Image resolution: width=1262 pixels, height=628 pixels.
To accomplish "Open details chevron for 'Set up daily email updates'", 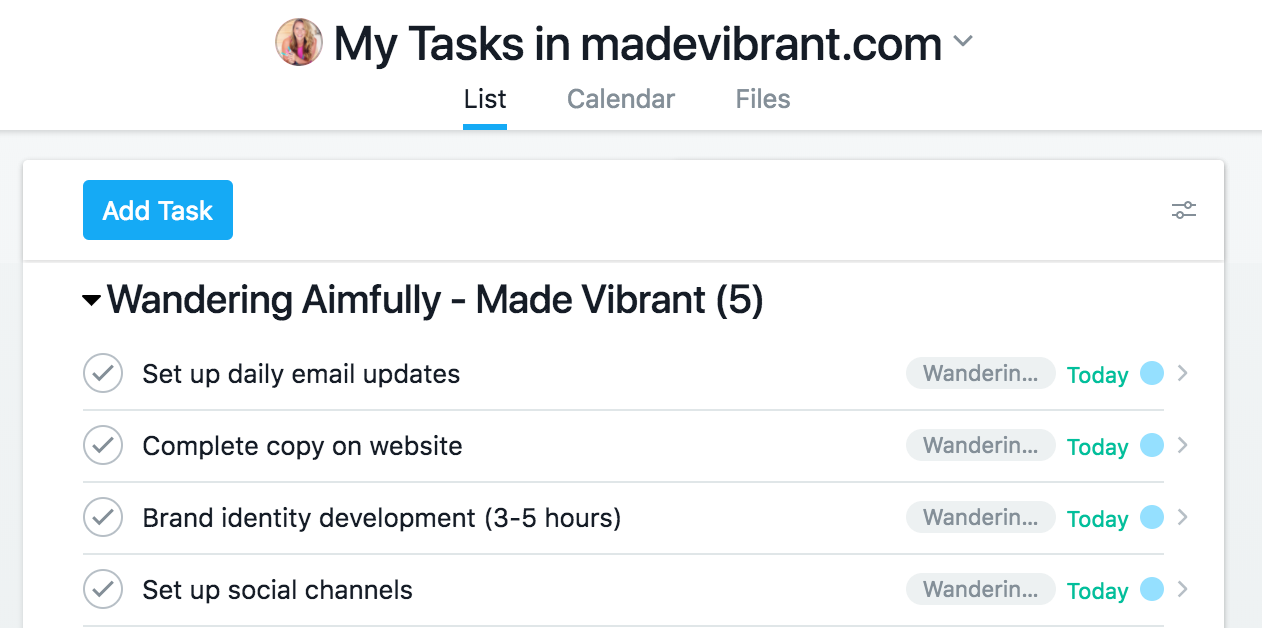I will (1183, 373).
